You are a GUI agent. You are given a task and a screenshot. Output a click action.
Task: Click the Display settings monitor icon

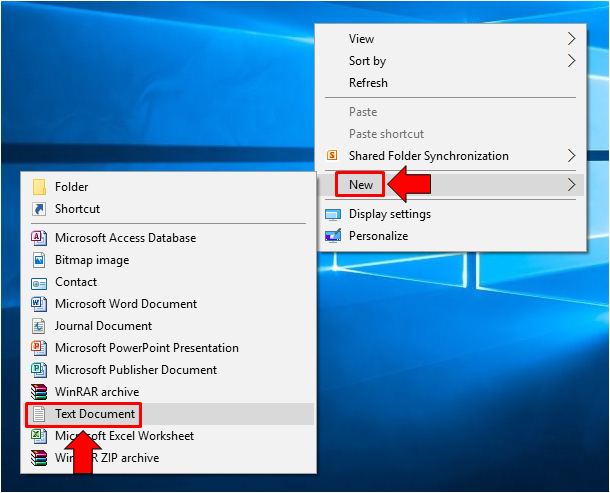[333, 214]
